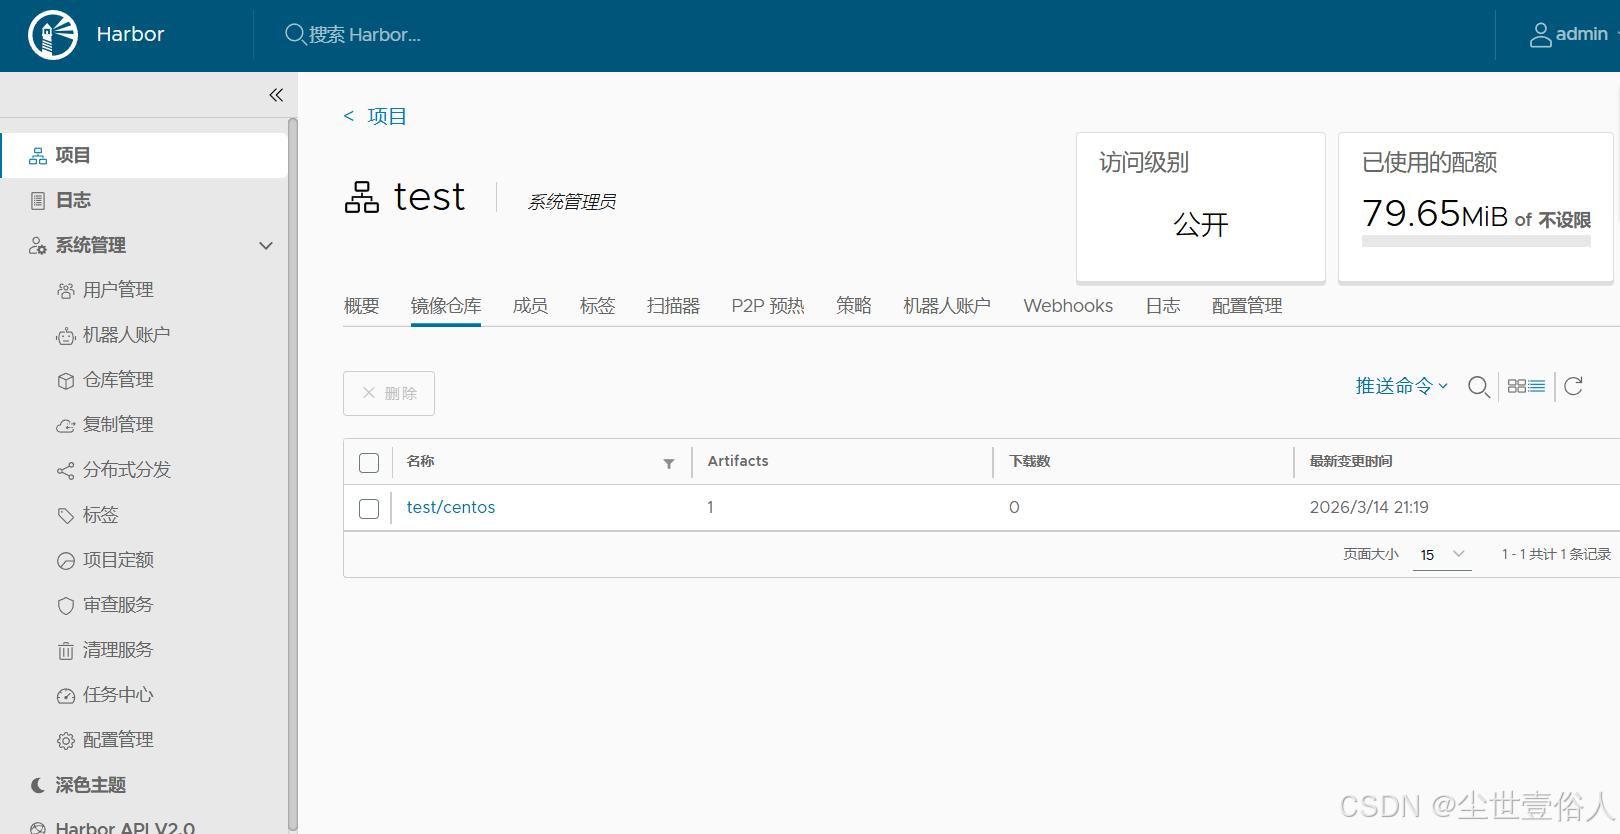Click the 分布式分发 share icon

66,471
